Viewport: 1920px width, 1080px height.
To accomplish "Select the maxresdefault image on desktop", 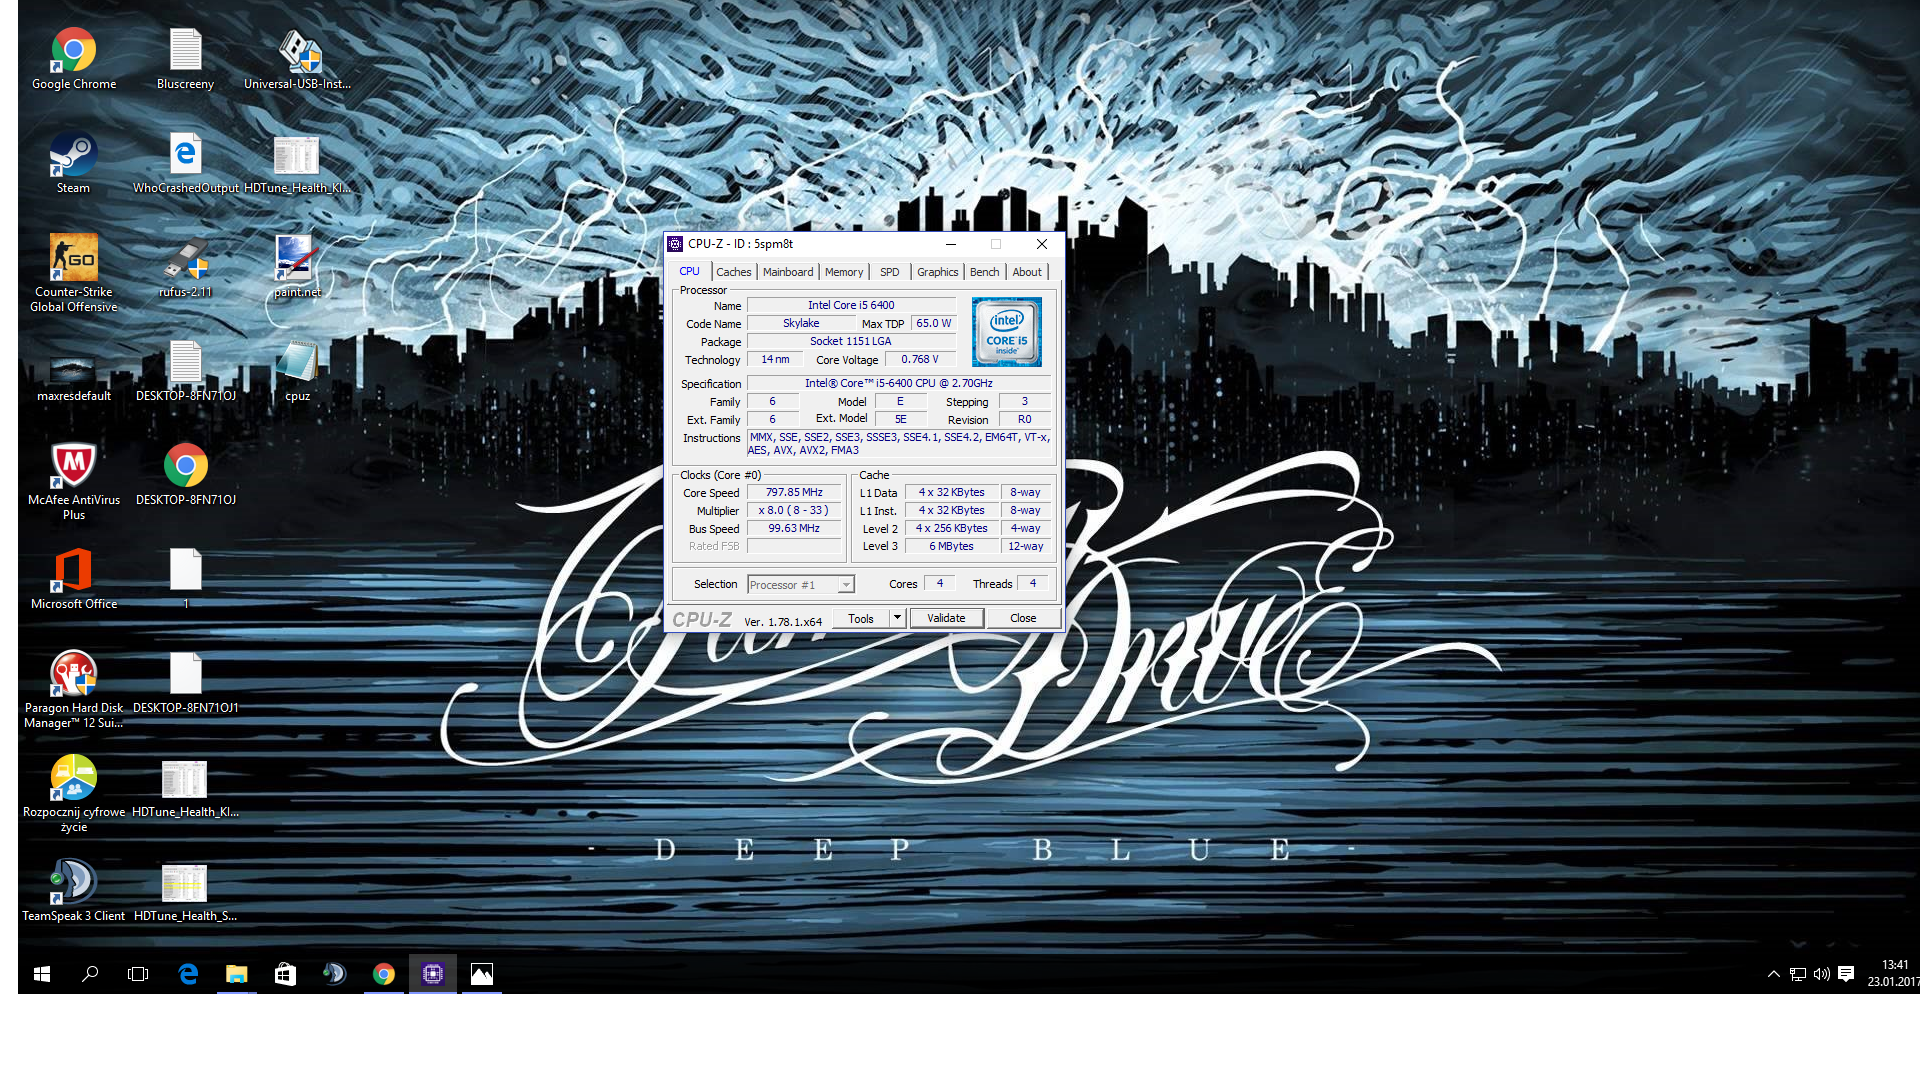I will click(x=74, y=379).
